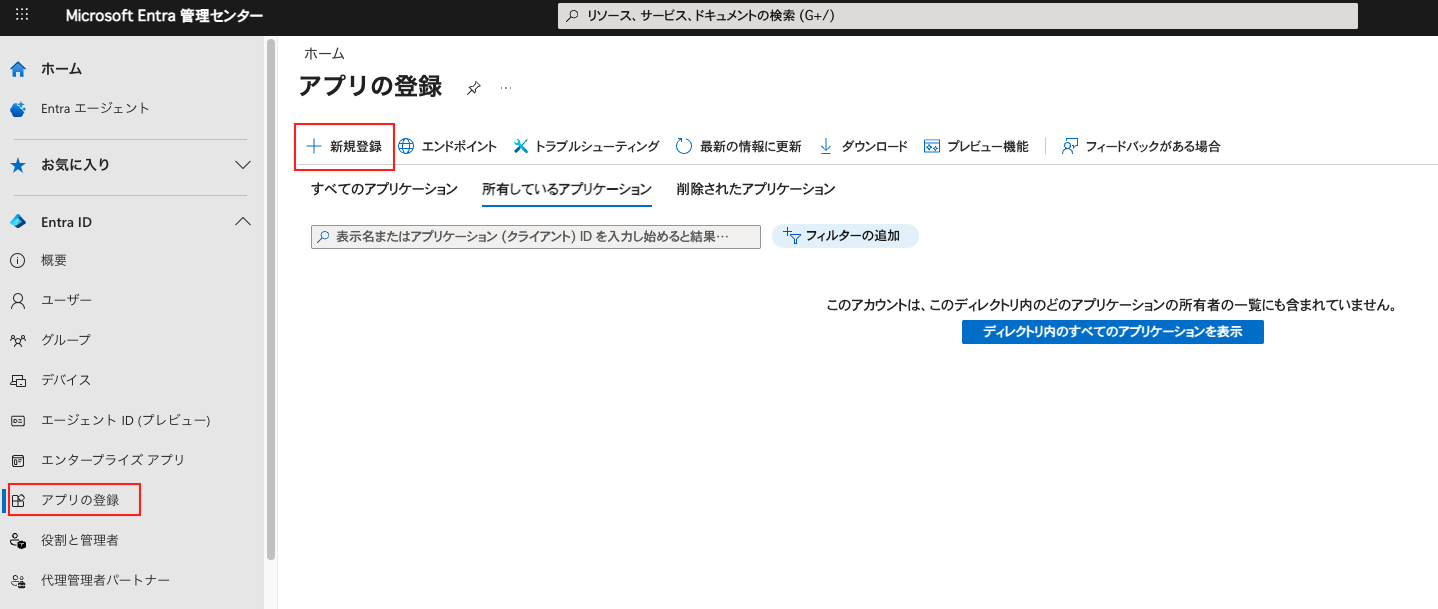Click the エンタープライズ アプリ icon
Viewport: 1438px width, 609px height.
[18, 461]
